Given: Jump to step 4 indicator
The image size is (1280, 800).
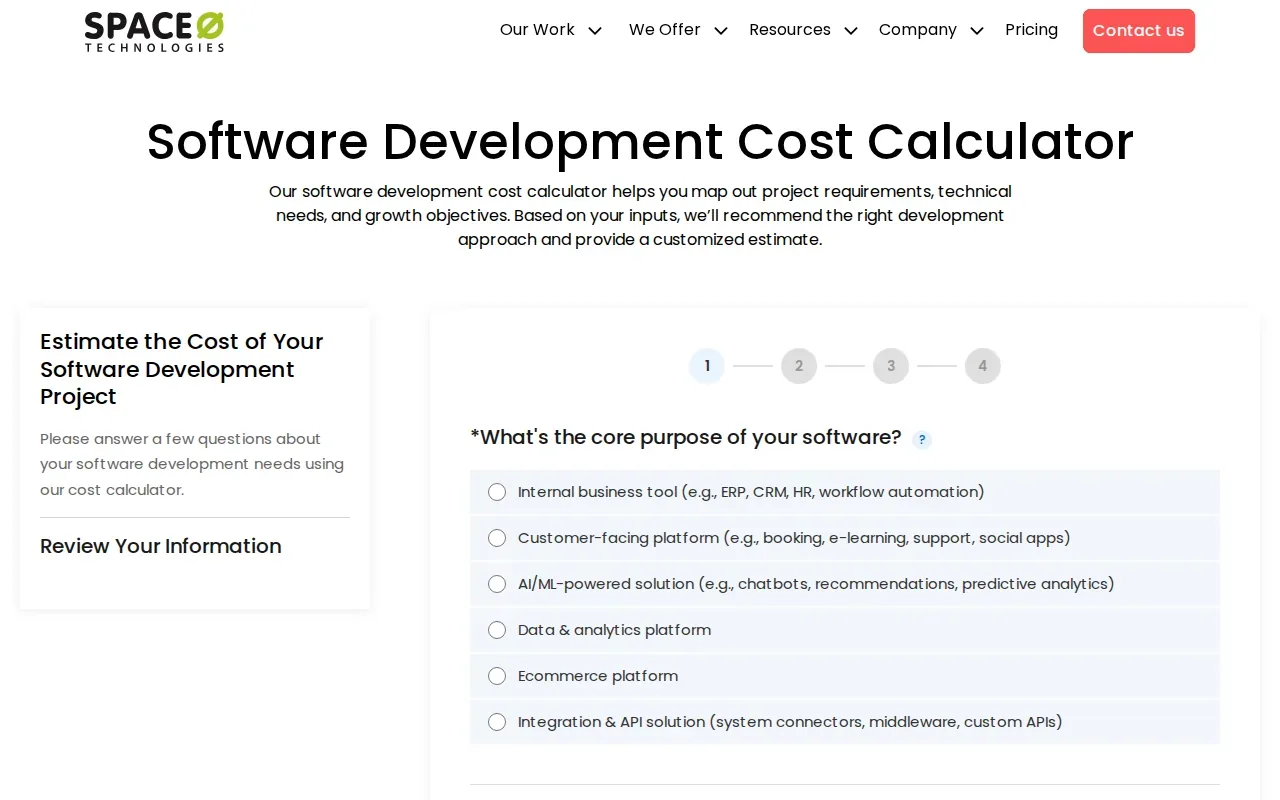Looking at the screenshot, I should pos(983,366).
